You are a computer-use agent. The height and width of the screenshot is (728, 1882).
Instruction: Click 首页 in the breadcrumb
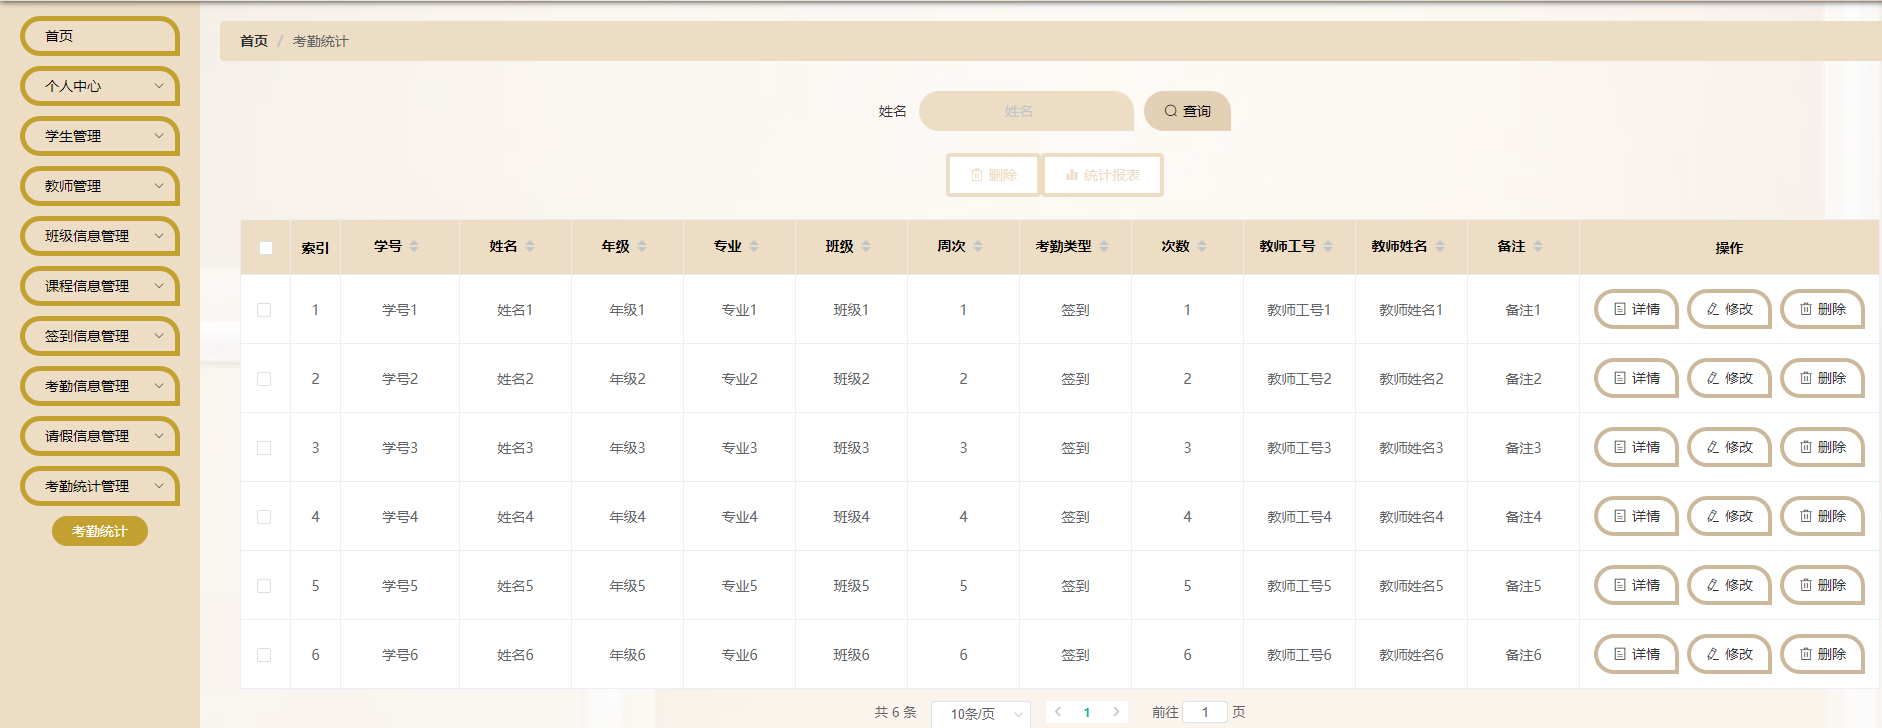coord(254,41)
